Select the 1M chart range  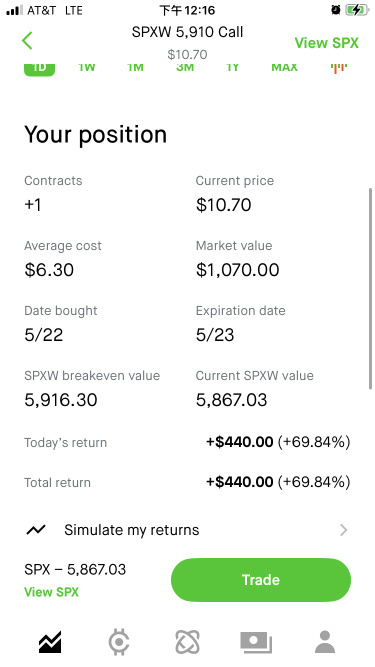[136, 68]
